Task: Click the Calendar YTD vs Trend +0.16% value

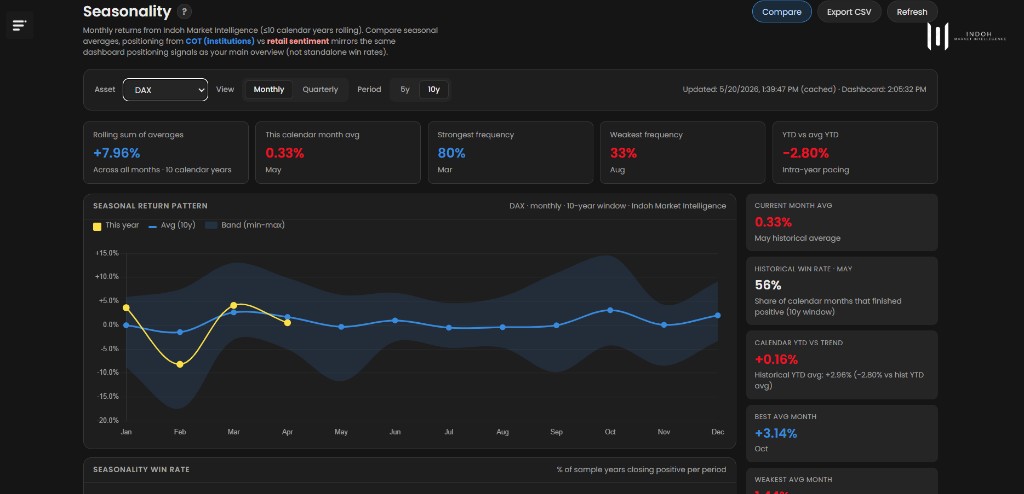Action: click(776, 359)
